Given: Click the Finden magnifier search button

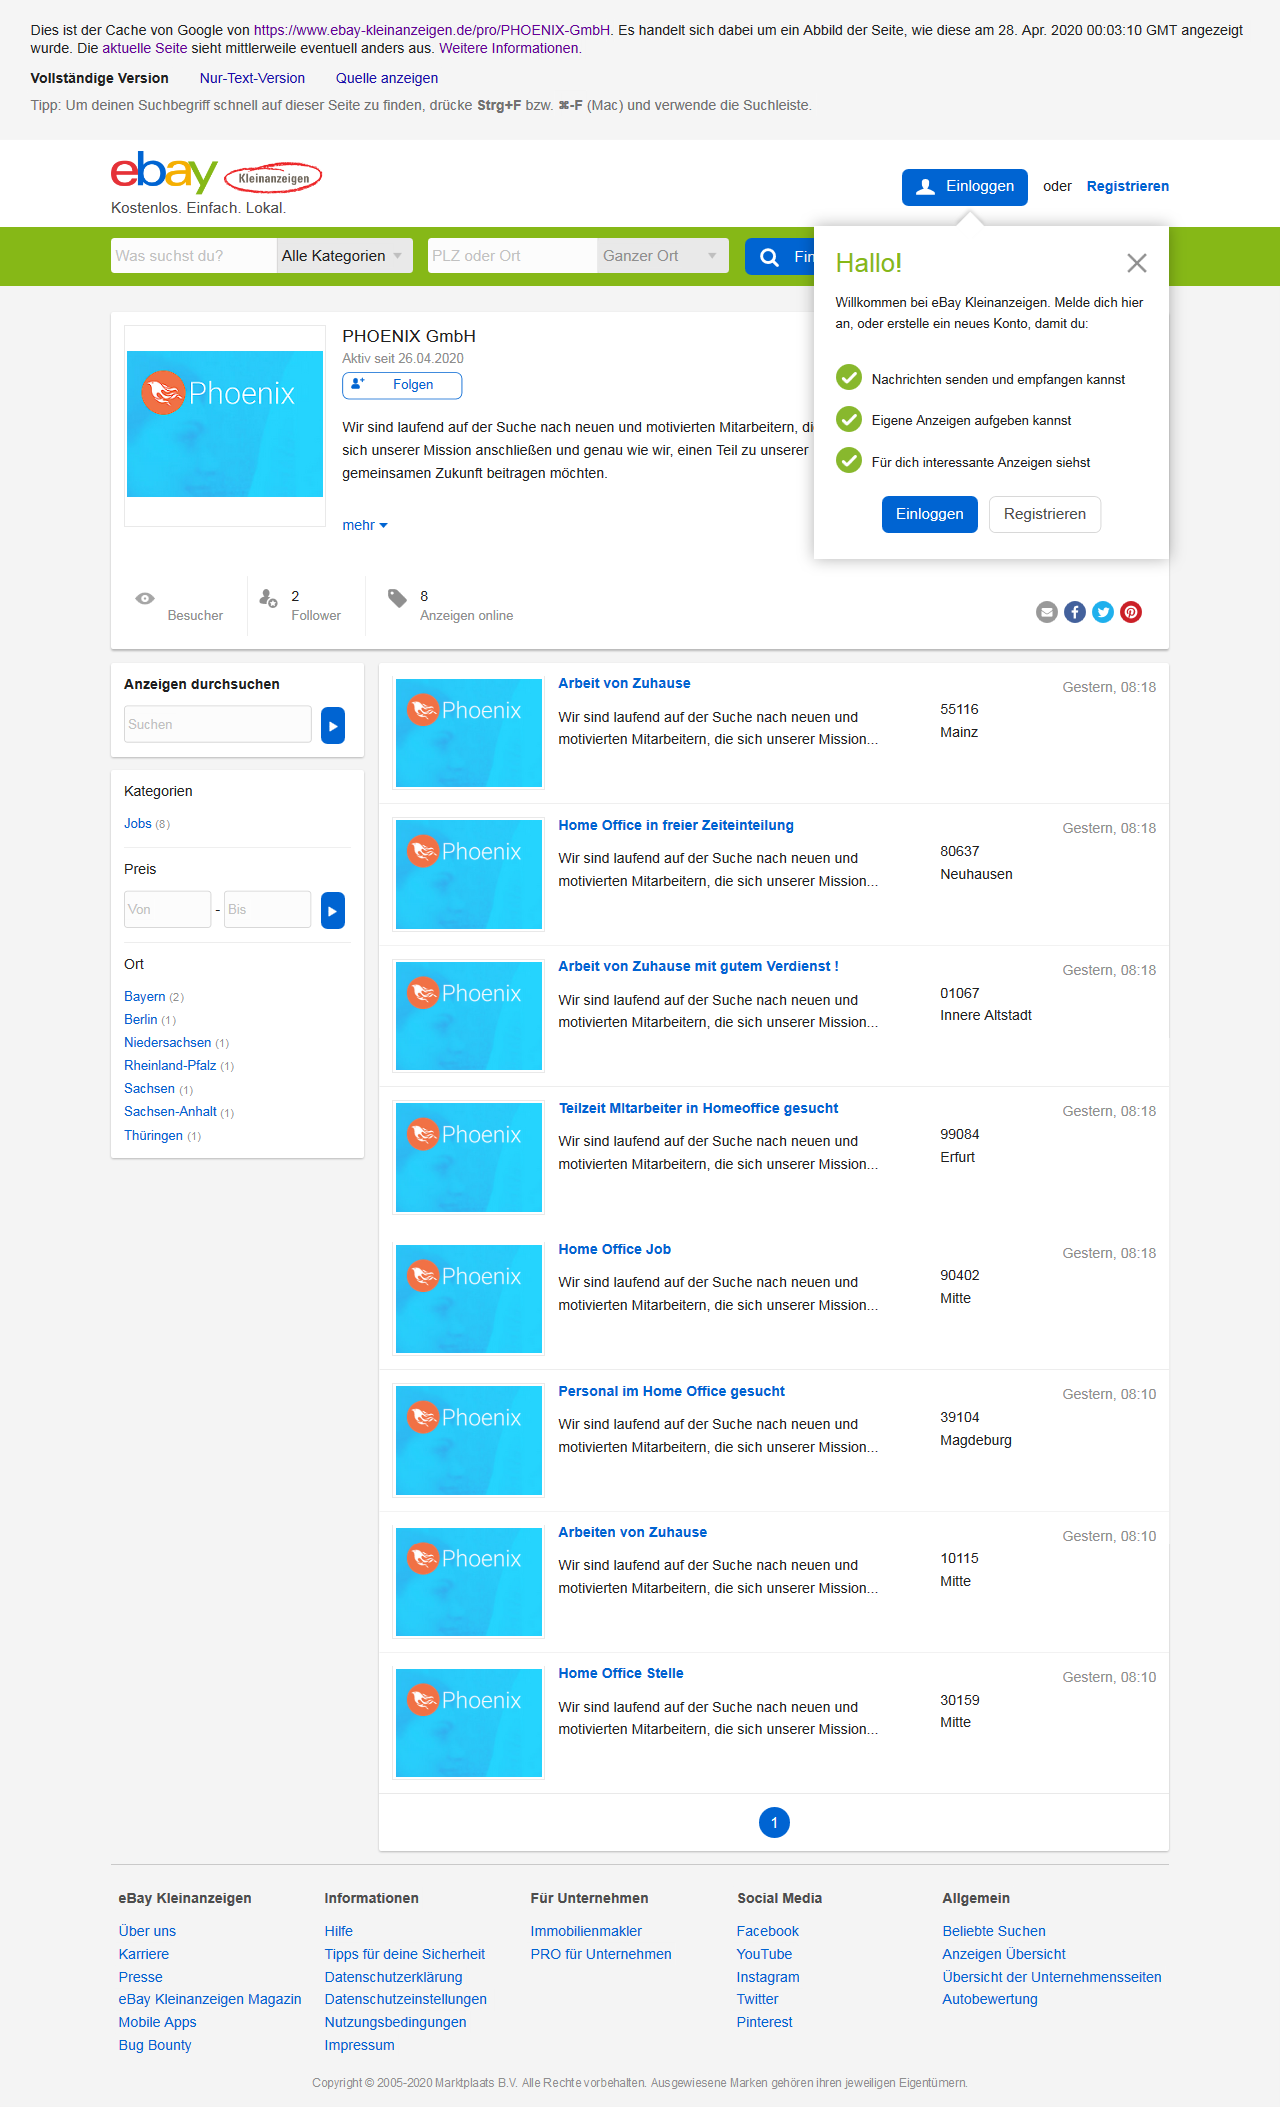Looking at the screenshot, I should pos(780,257).
